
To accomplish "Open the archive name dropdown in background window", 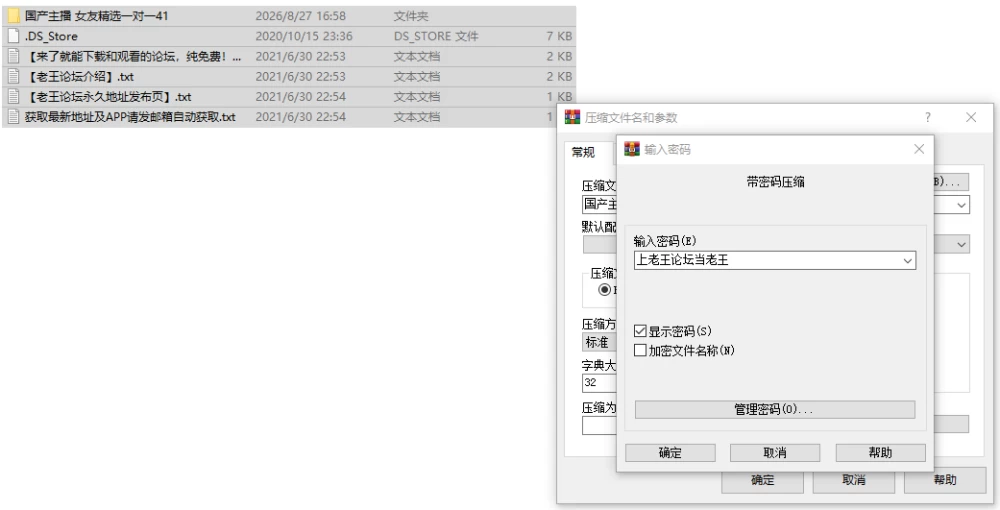I will pyautogui.click(x=962, y=205).
